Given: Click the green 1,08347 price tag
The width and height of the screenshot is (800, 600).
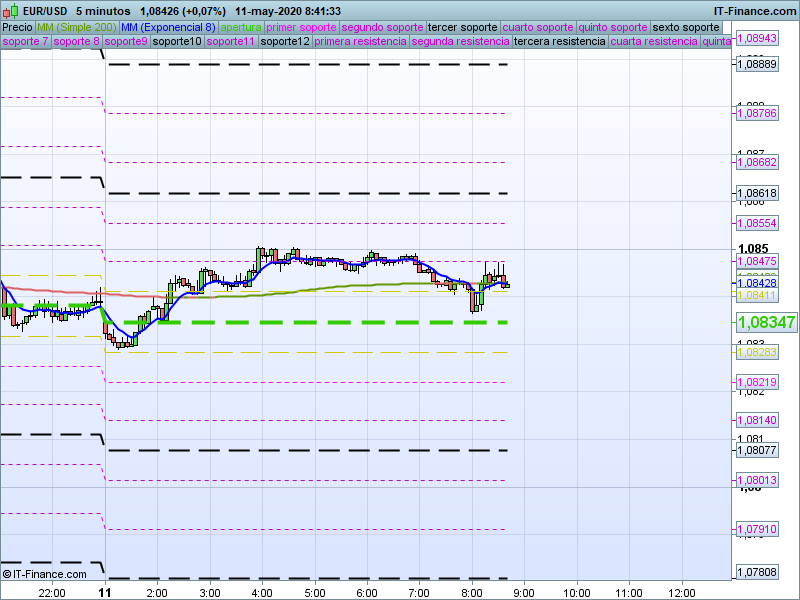Looking at the screenshot, I should click(x=766, y=323).
